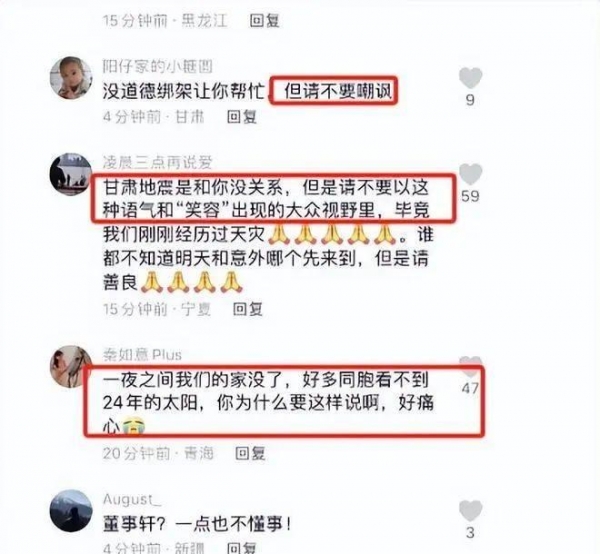Like 秦如意 Plus comment with 47 likes
The width and height of the screenshot is (600, 554).
point(470,366)
